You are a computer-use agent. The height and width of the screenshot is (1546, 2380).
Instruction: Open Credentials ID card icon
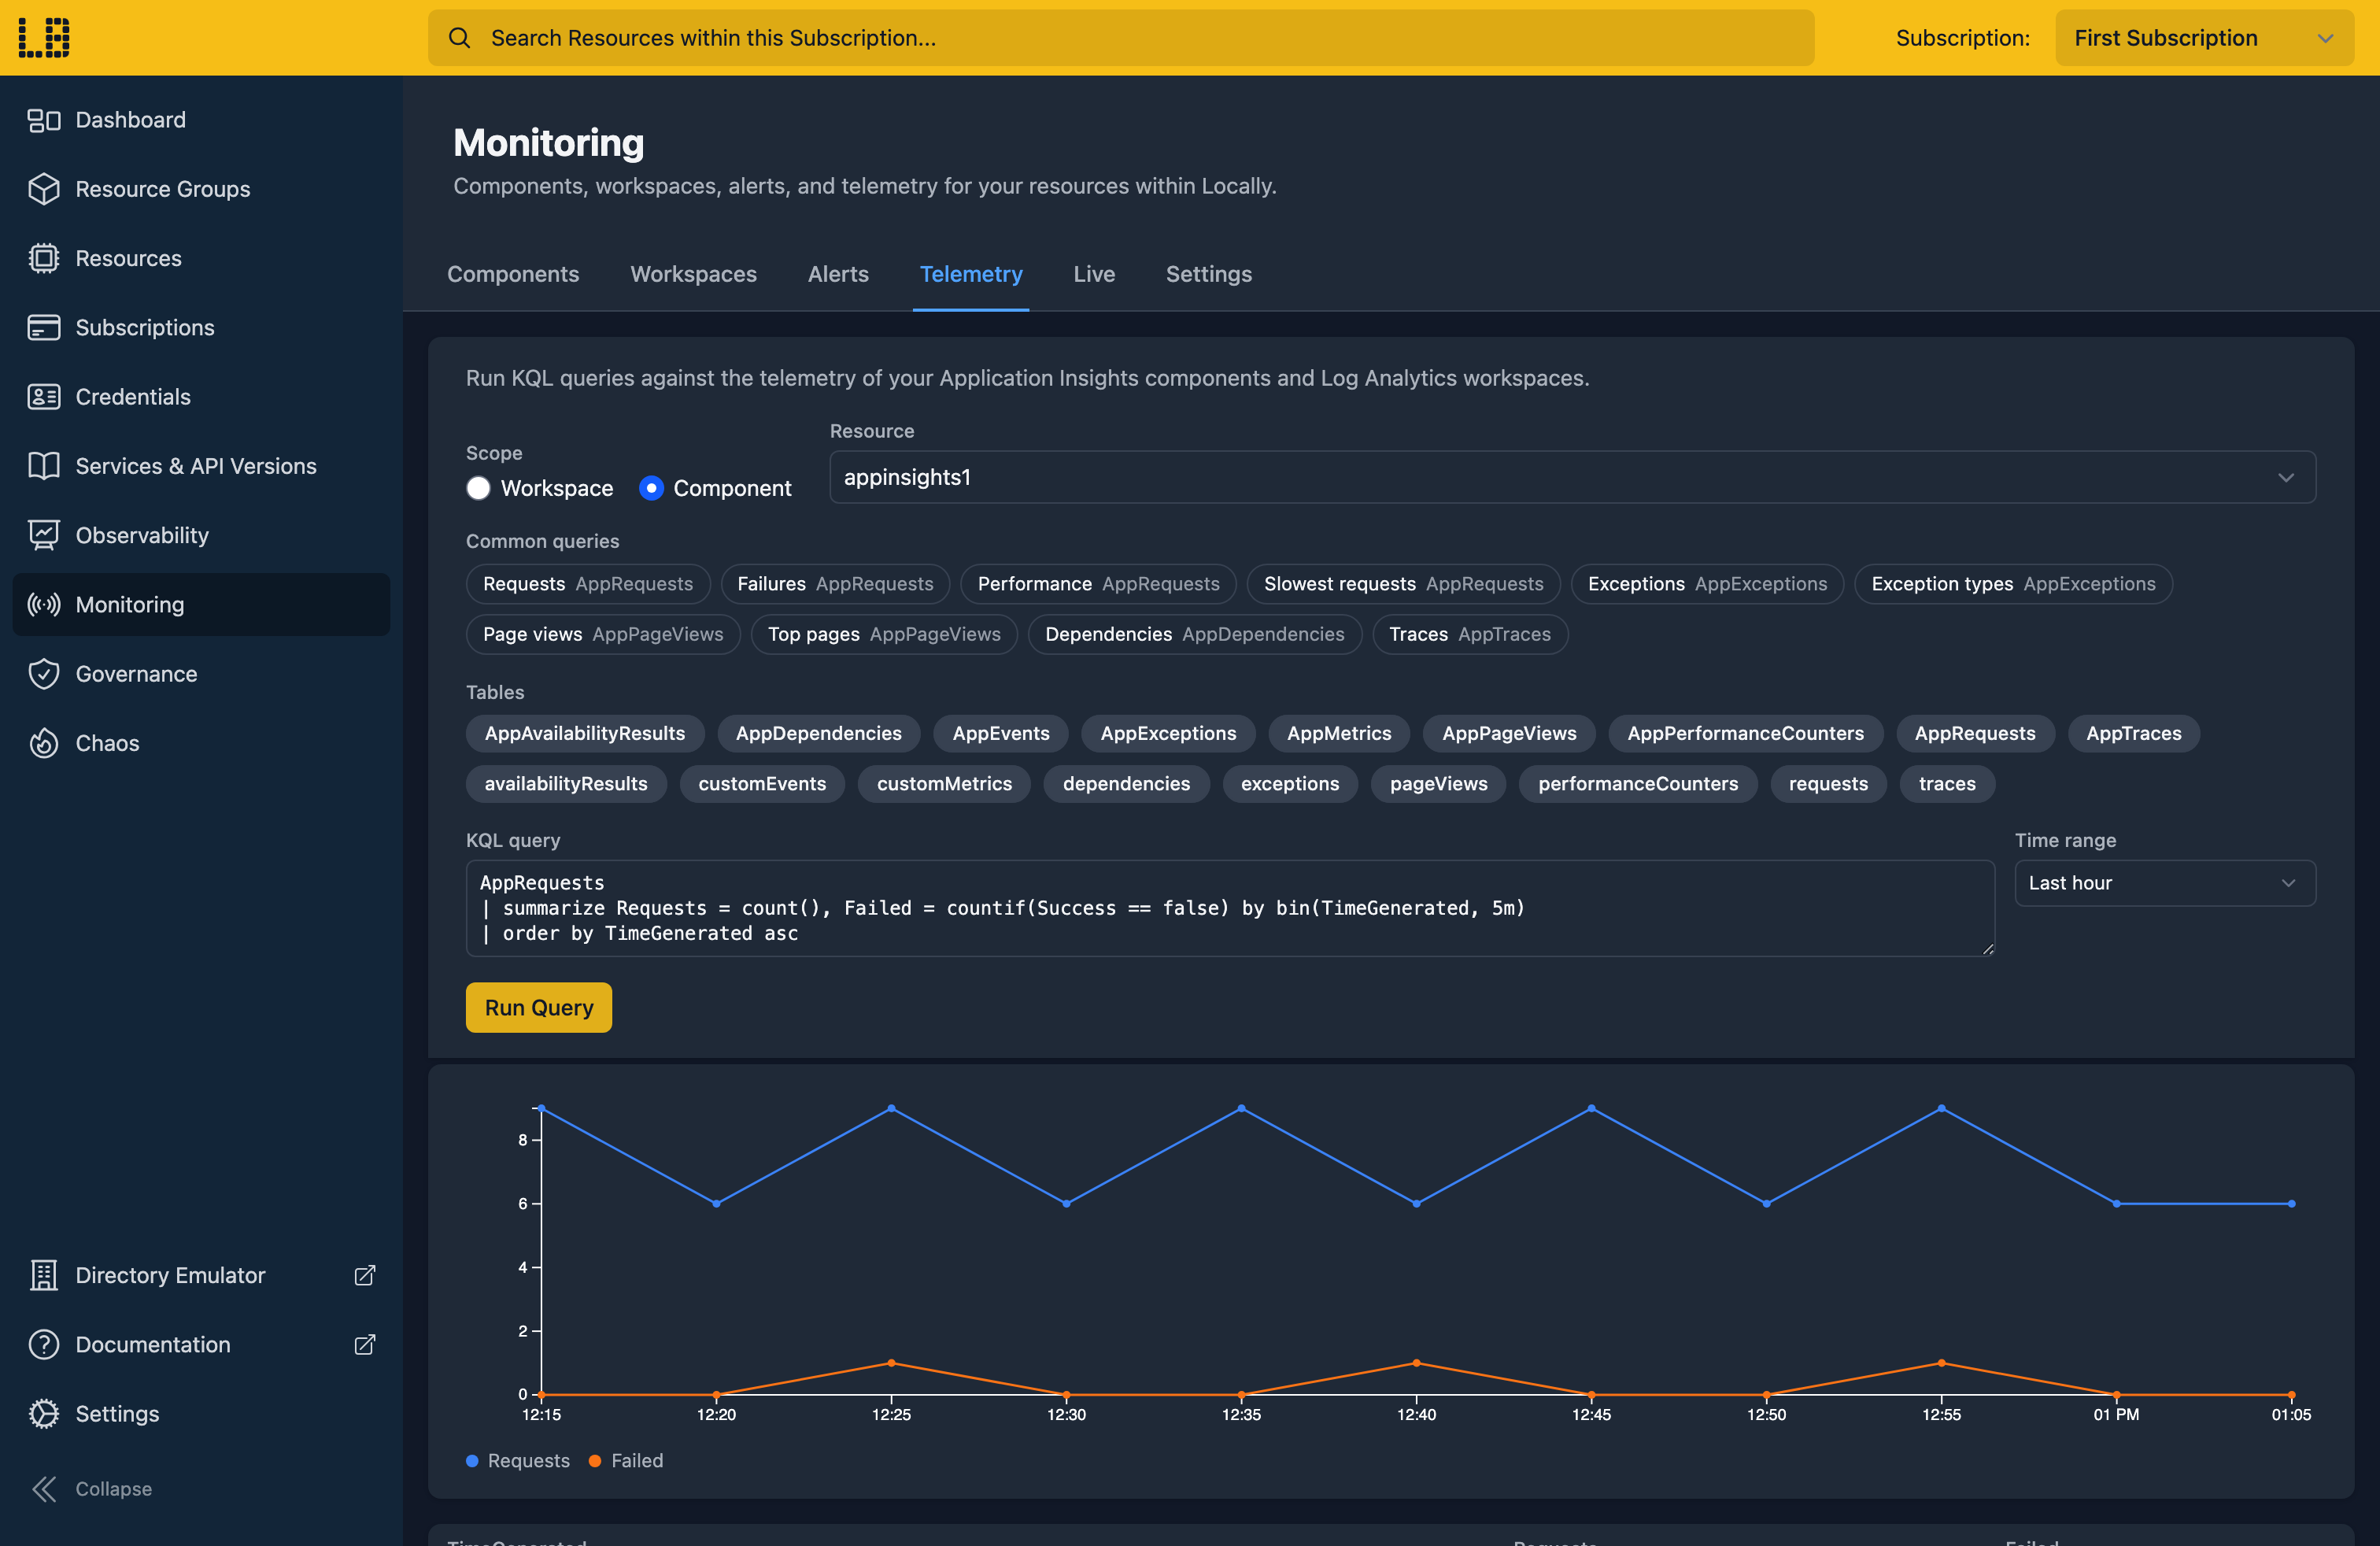click(x=44, y=397)
